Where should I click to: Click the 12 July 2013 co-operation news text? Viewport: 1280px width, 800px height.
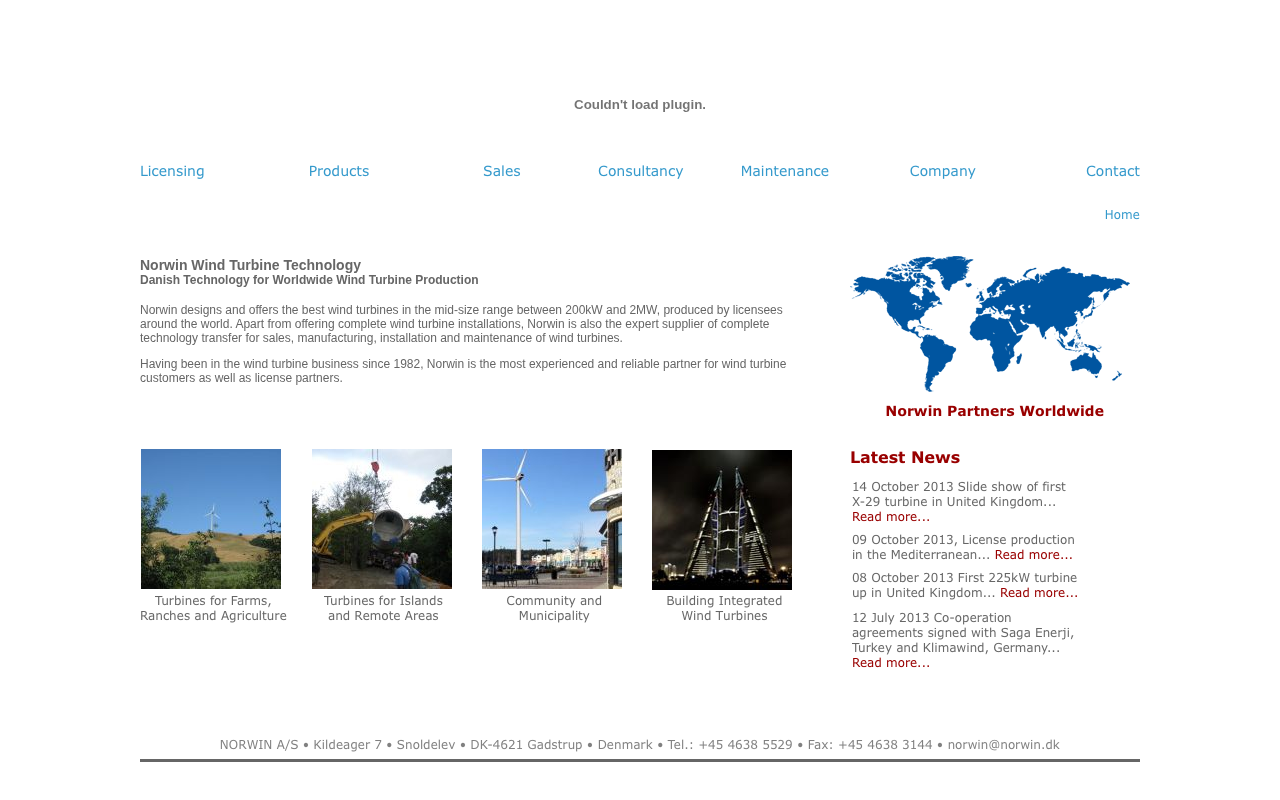tap(963, 633)
